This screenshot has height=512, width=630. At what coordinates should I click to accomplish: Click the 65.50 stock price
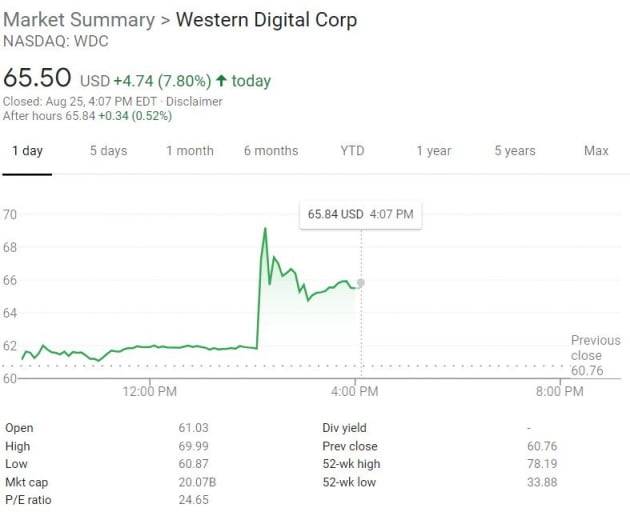[x=38, y=79]
